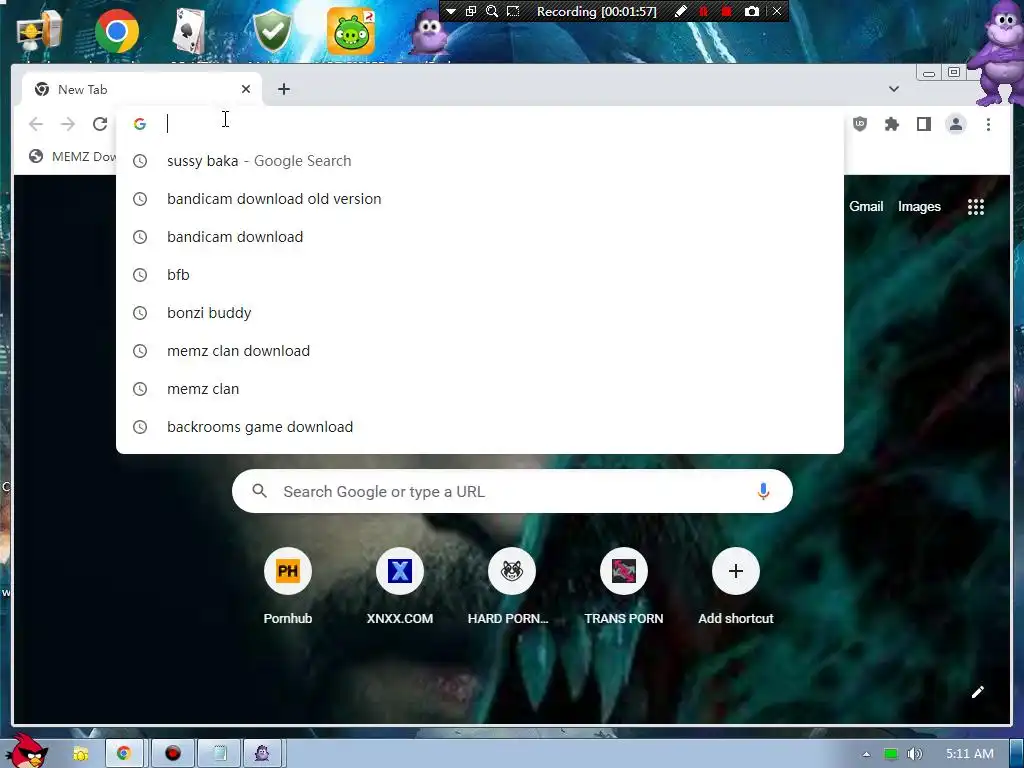
Task: Select the 'memz clan' suggestion
Action: 479,389
